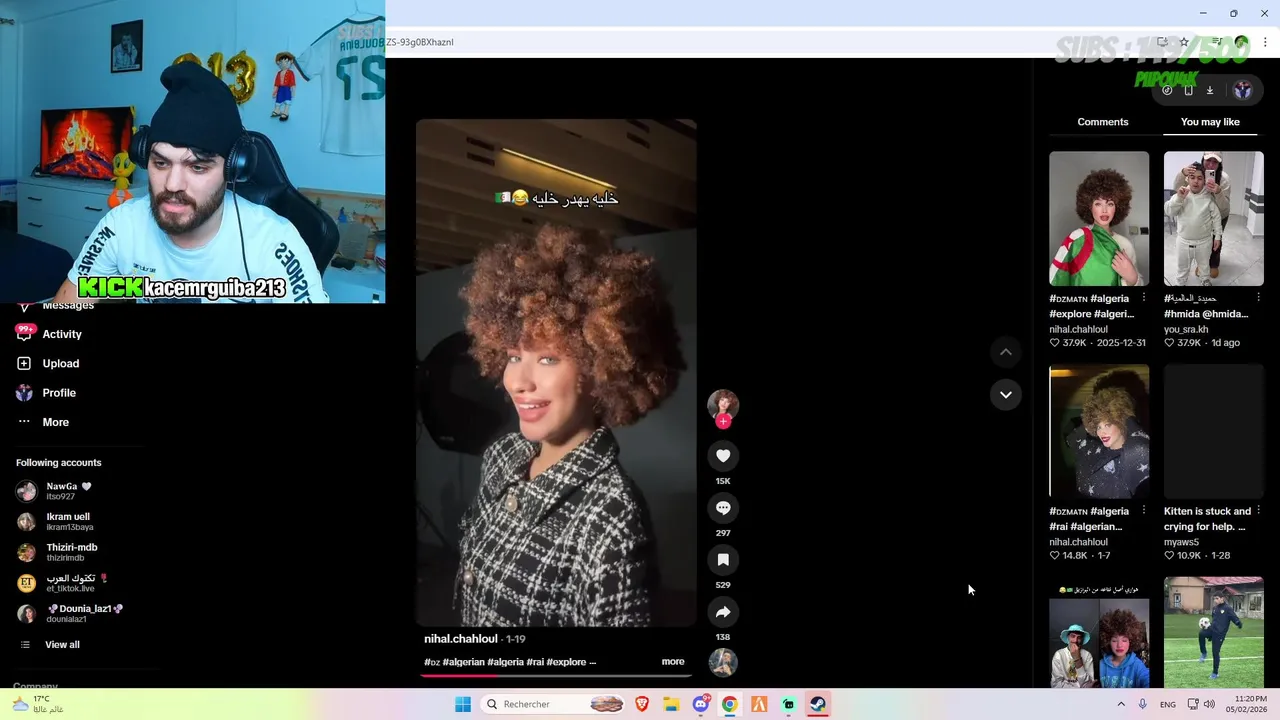
Task: Click nihal.chahloul username under video
Action: (x=460, y=639)
